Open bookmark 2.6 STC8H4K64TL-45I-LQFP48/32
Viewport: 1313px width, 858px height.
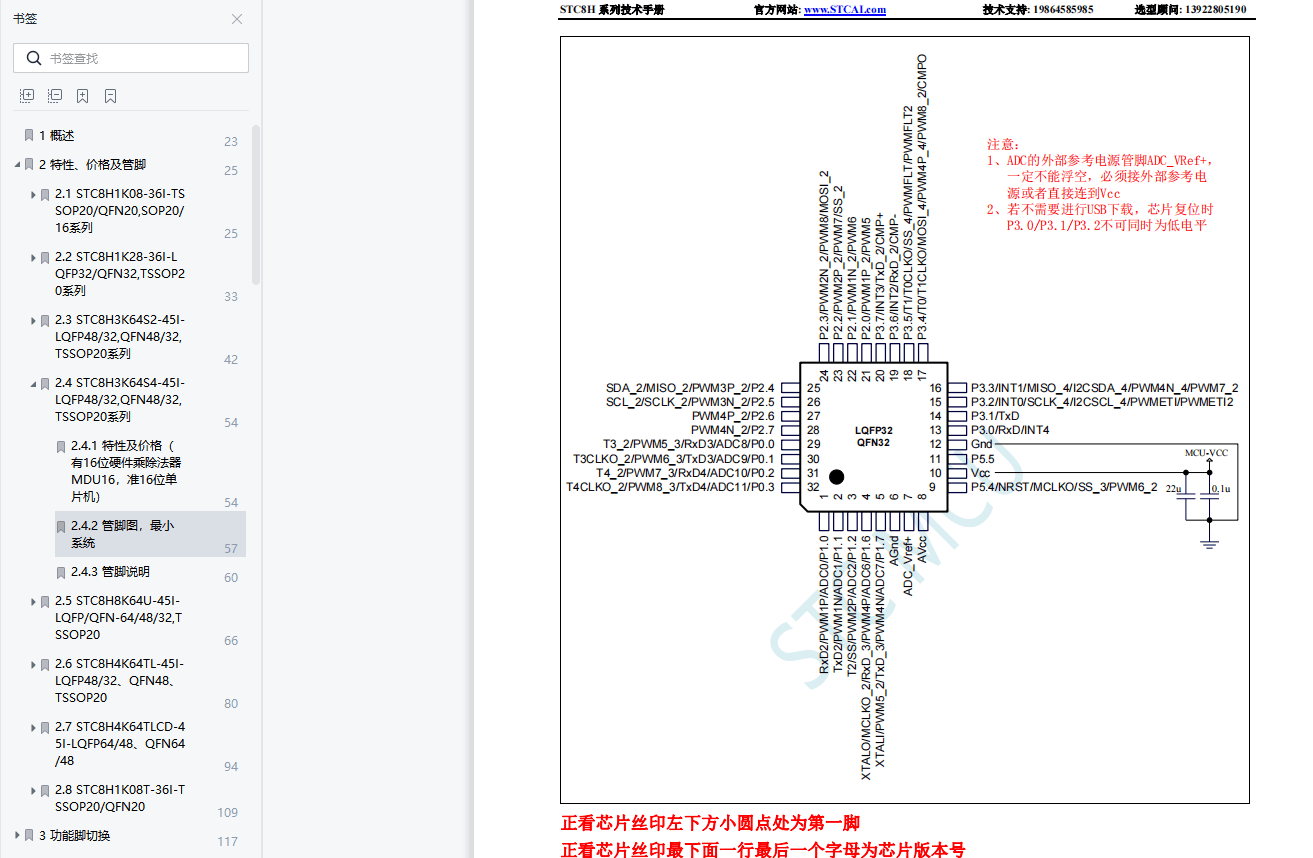point(120,680)
